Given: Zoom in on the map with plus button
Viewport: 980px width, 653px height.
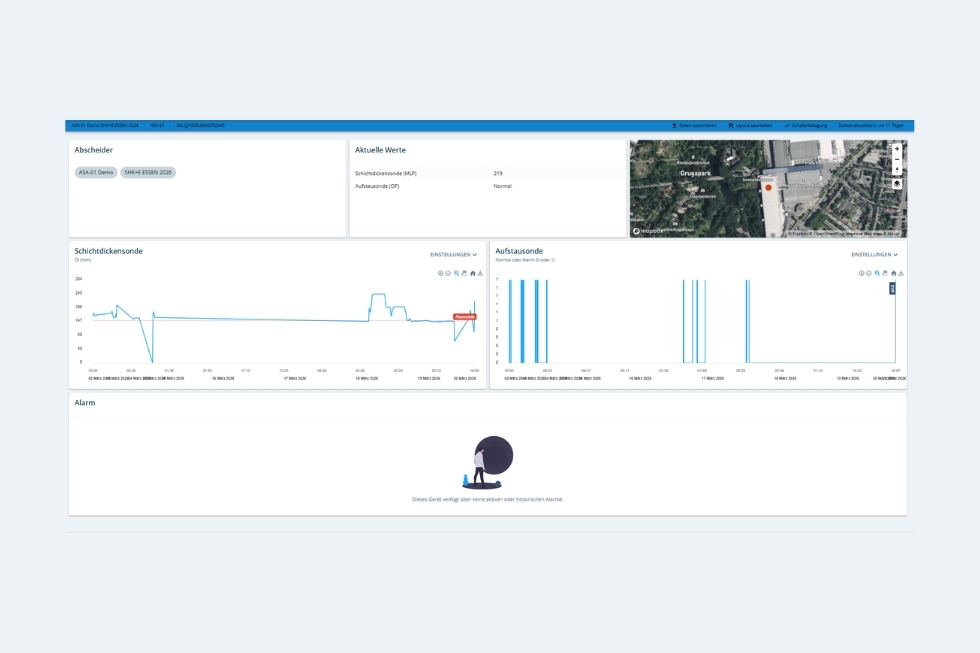Looking at the screenshot, I should [897, 149].
